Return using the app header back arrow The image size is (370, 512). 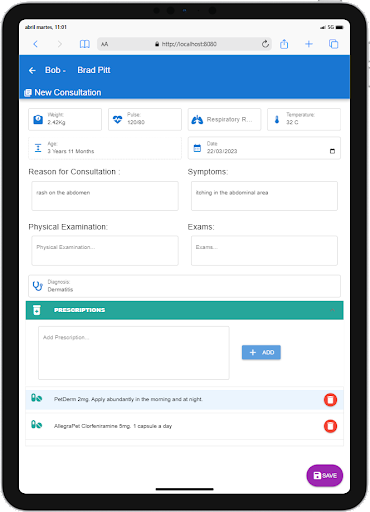(x=32, y=70)
